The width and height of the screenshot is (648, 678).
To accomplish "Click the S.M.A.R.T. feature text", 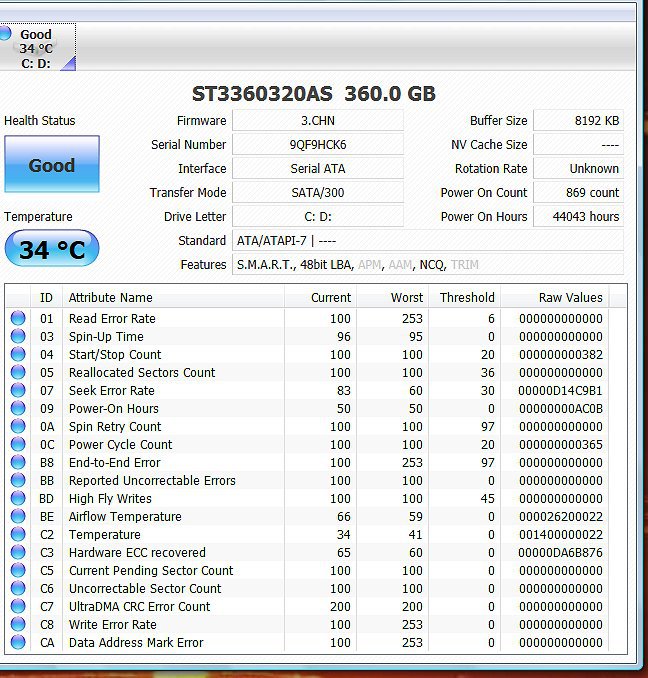I will 265,265.
